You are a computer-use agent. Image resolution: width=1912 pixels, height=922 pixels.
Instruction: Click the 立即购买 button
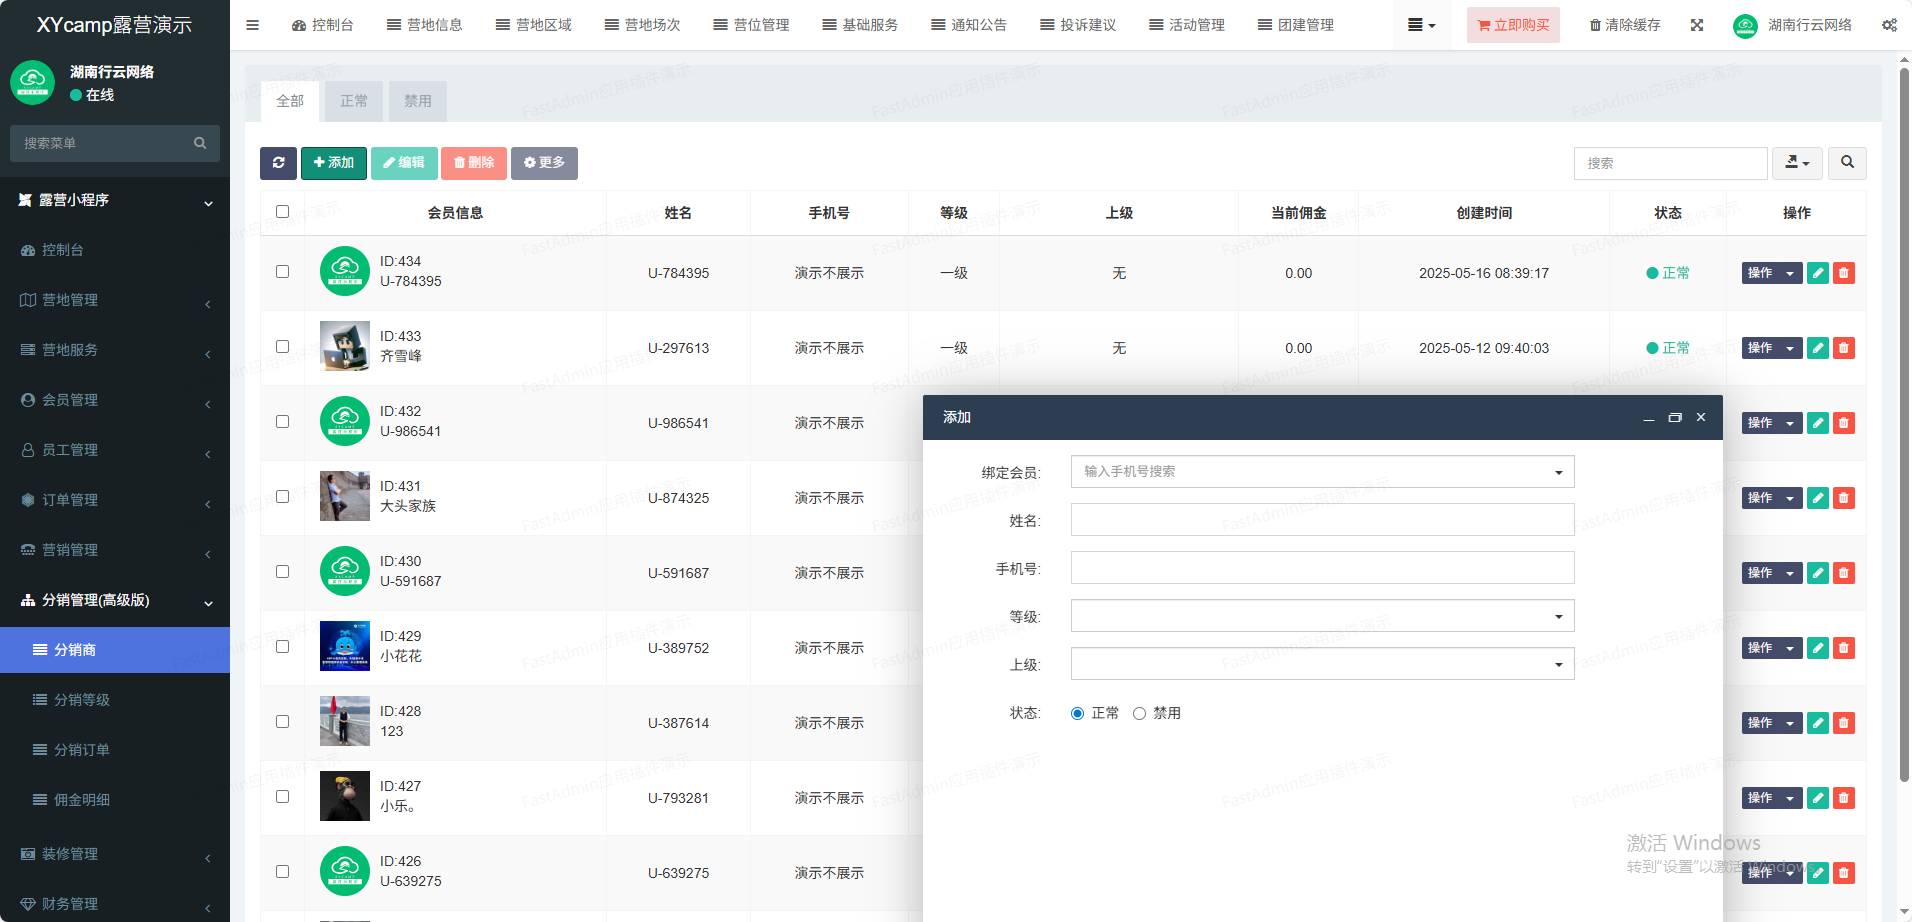coord(1513,25)
